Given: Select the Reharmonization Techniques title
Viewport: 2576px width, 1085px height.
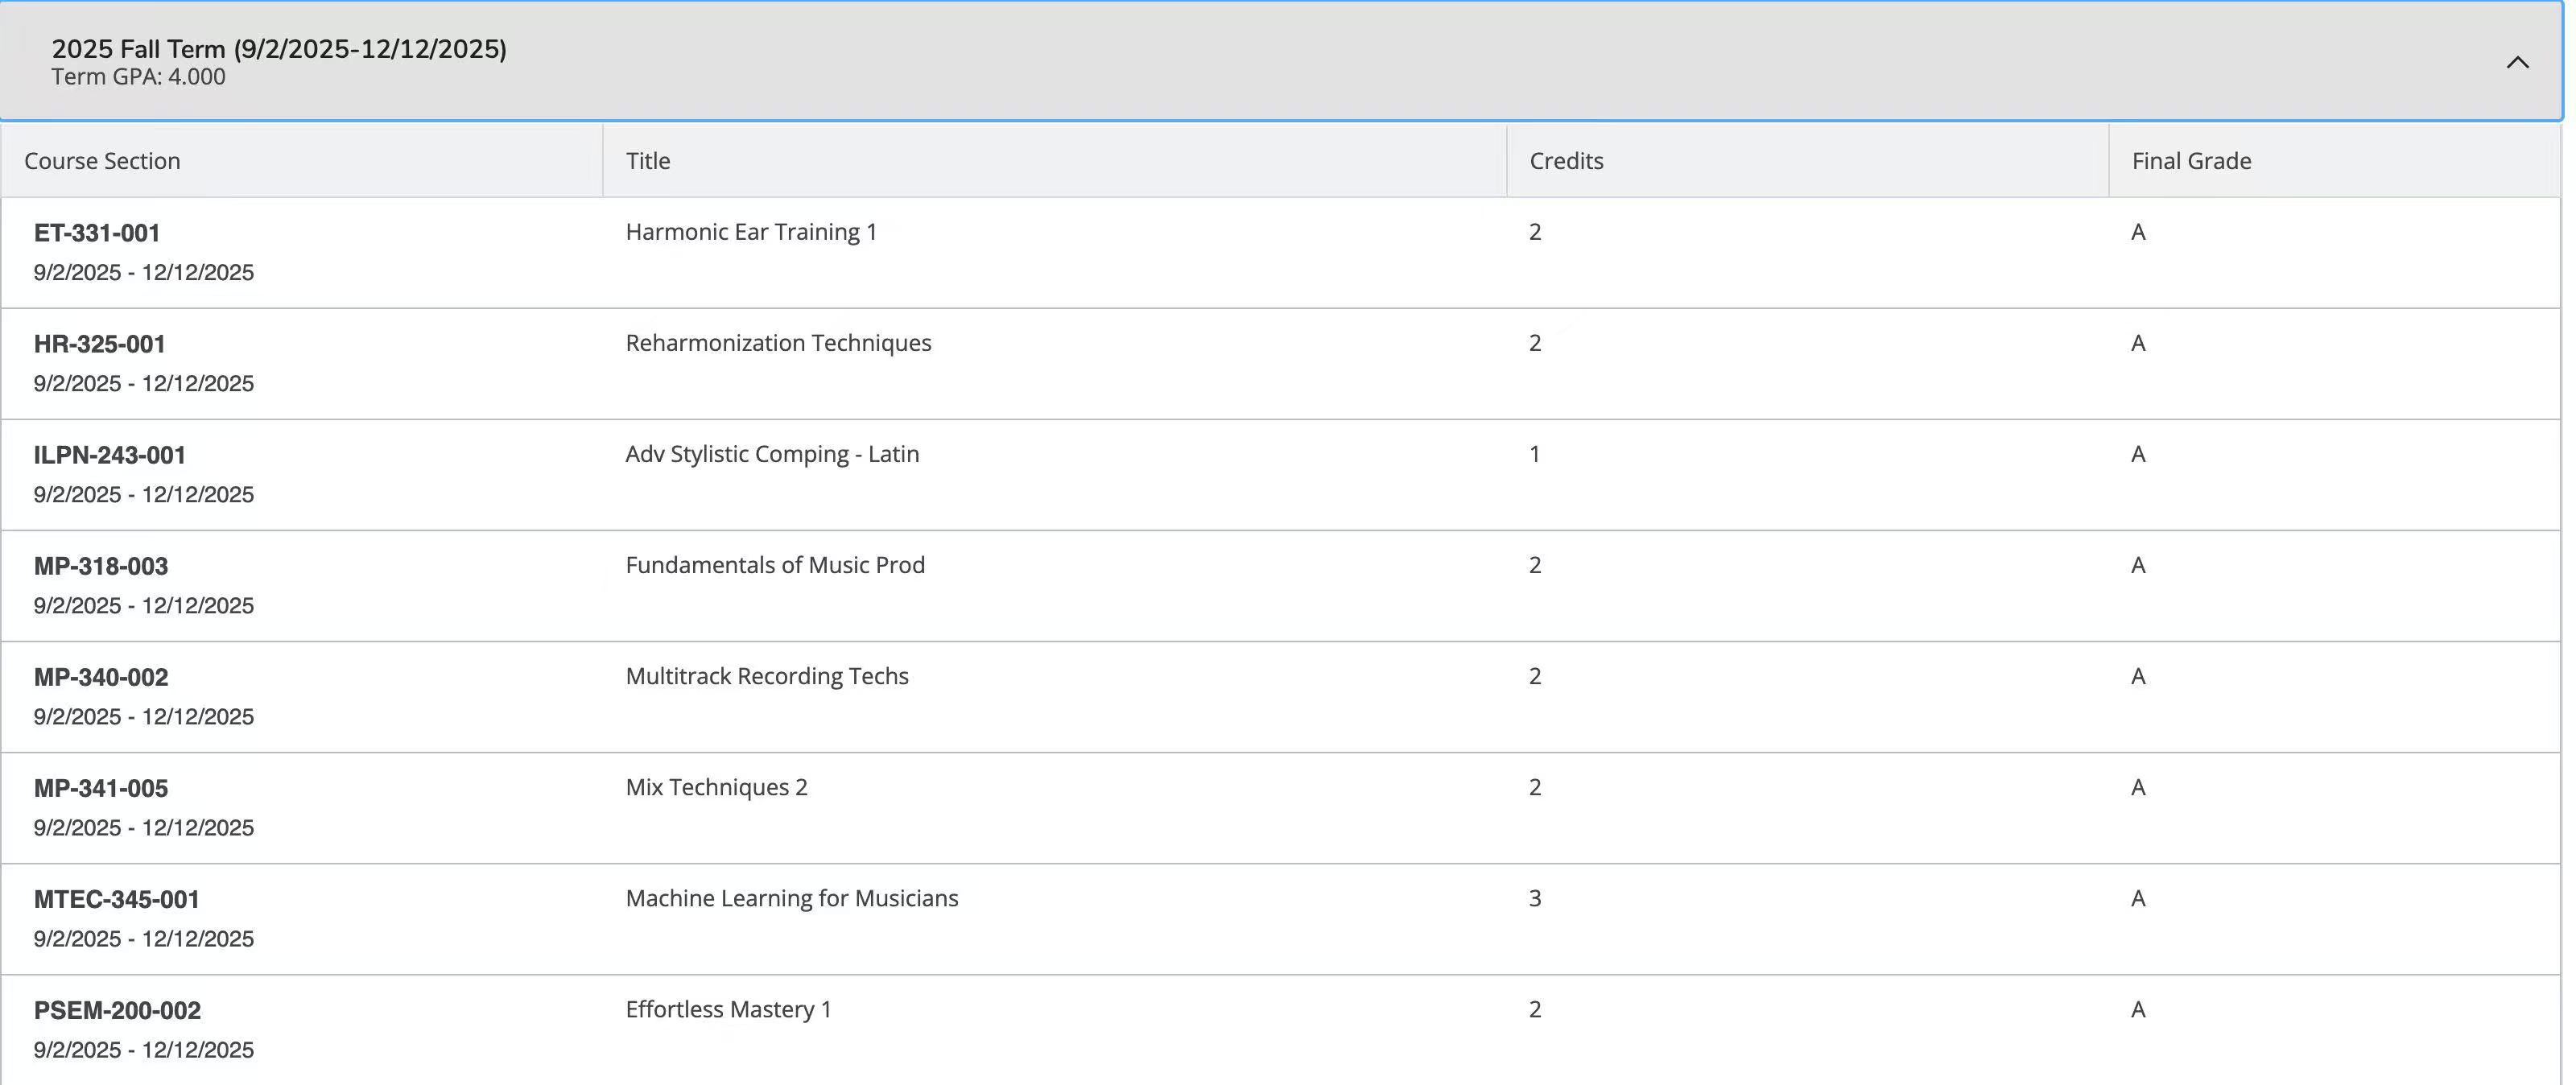Looking at the screenshot, I should click(778, 343).
